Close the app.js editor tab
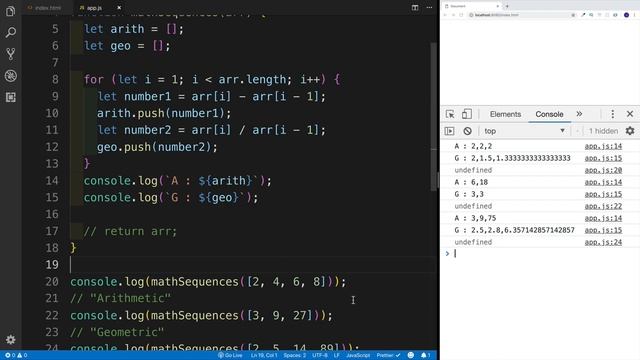The height and width of the screenshot is (360, 640). click(x=119, y=7)
